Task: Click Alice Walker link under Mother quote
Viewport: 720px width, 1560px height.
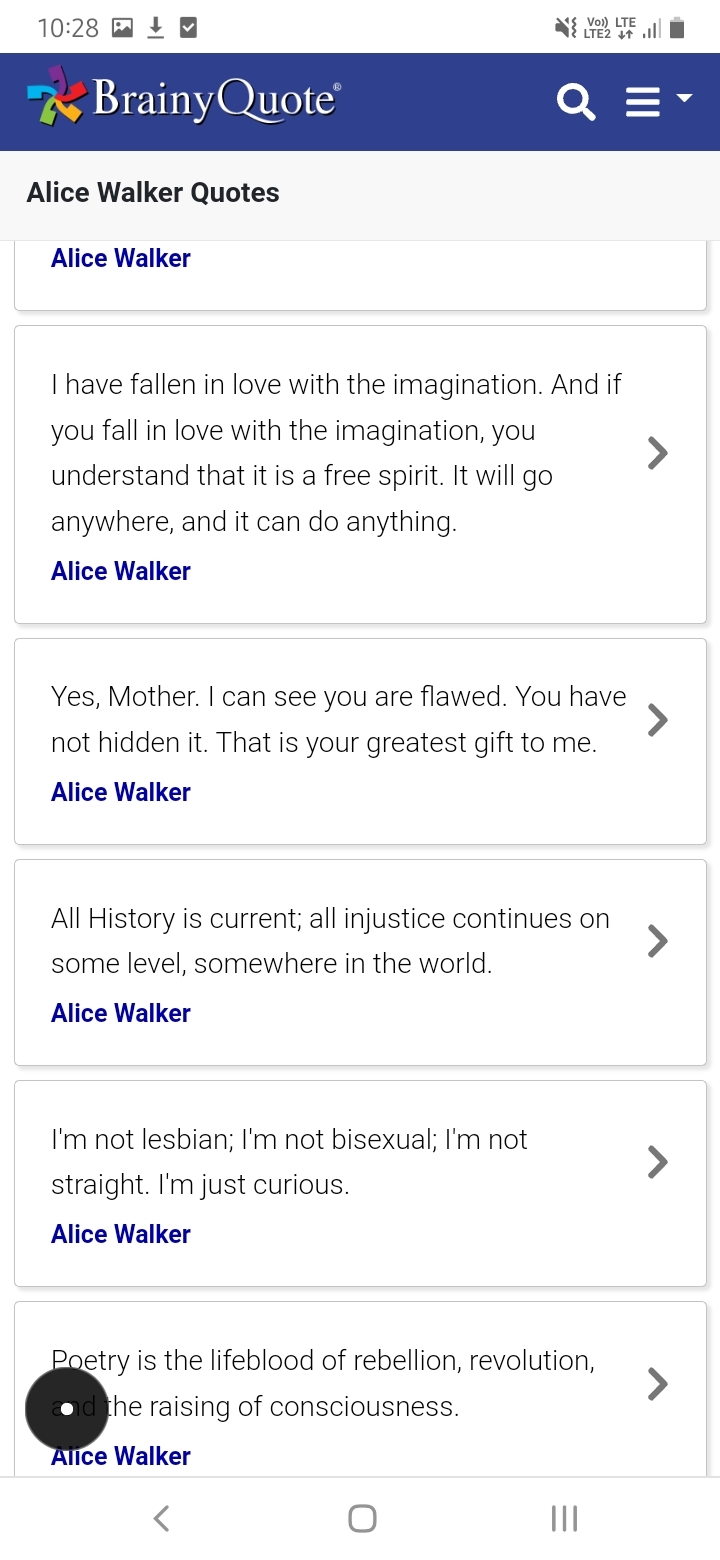Action: point(121,792)
